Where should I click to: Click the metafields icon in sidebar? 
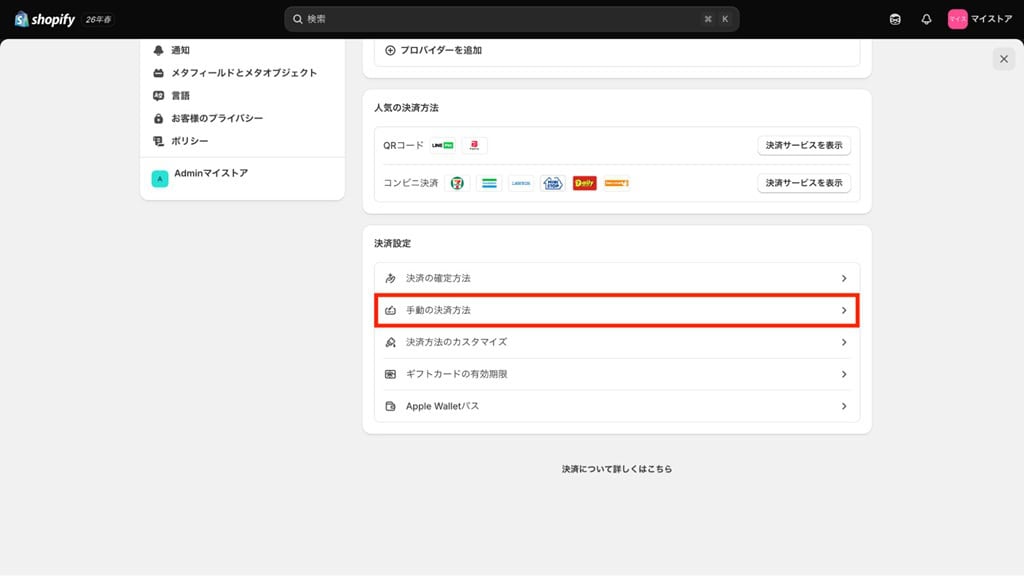[x=158, y=72]
